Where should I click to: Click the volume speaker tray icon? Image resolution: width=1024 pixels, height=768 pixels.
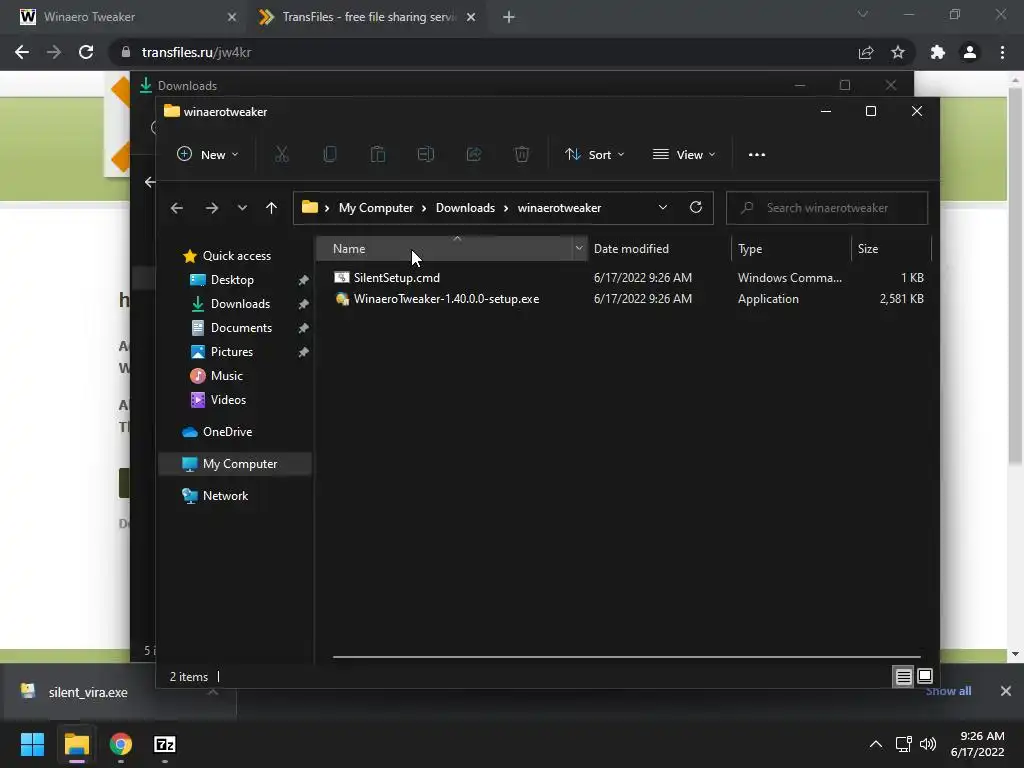coord(928,744)
